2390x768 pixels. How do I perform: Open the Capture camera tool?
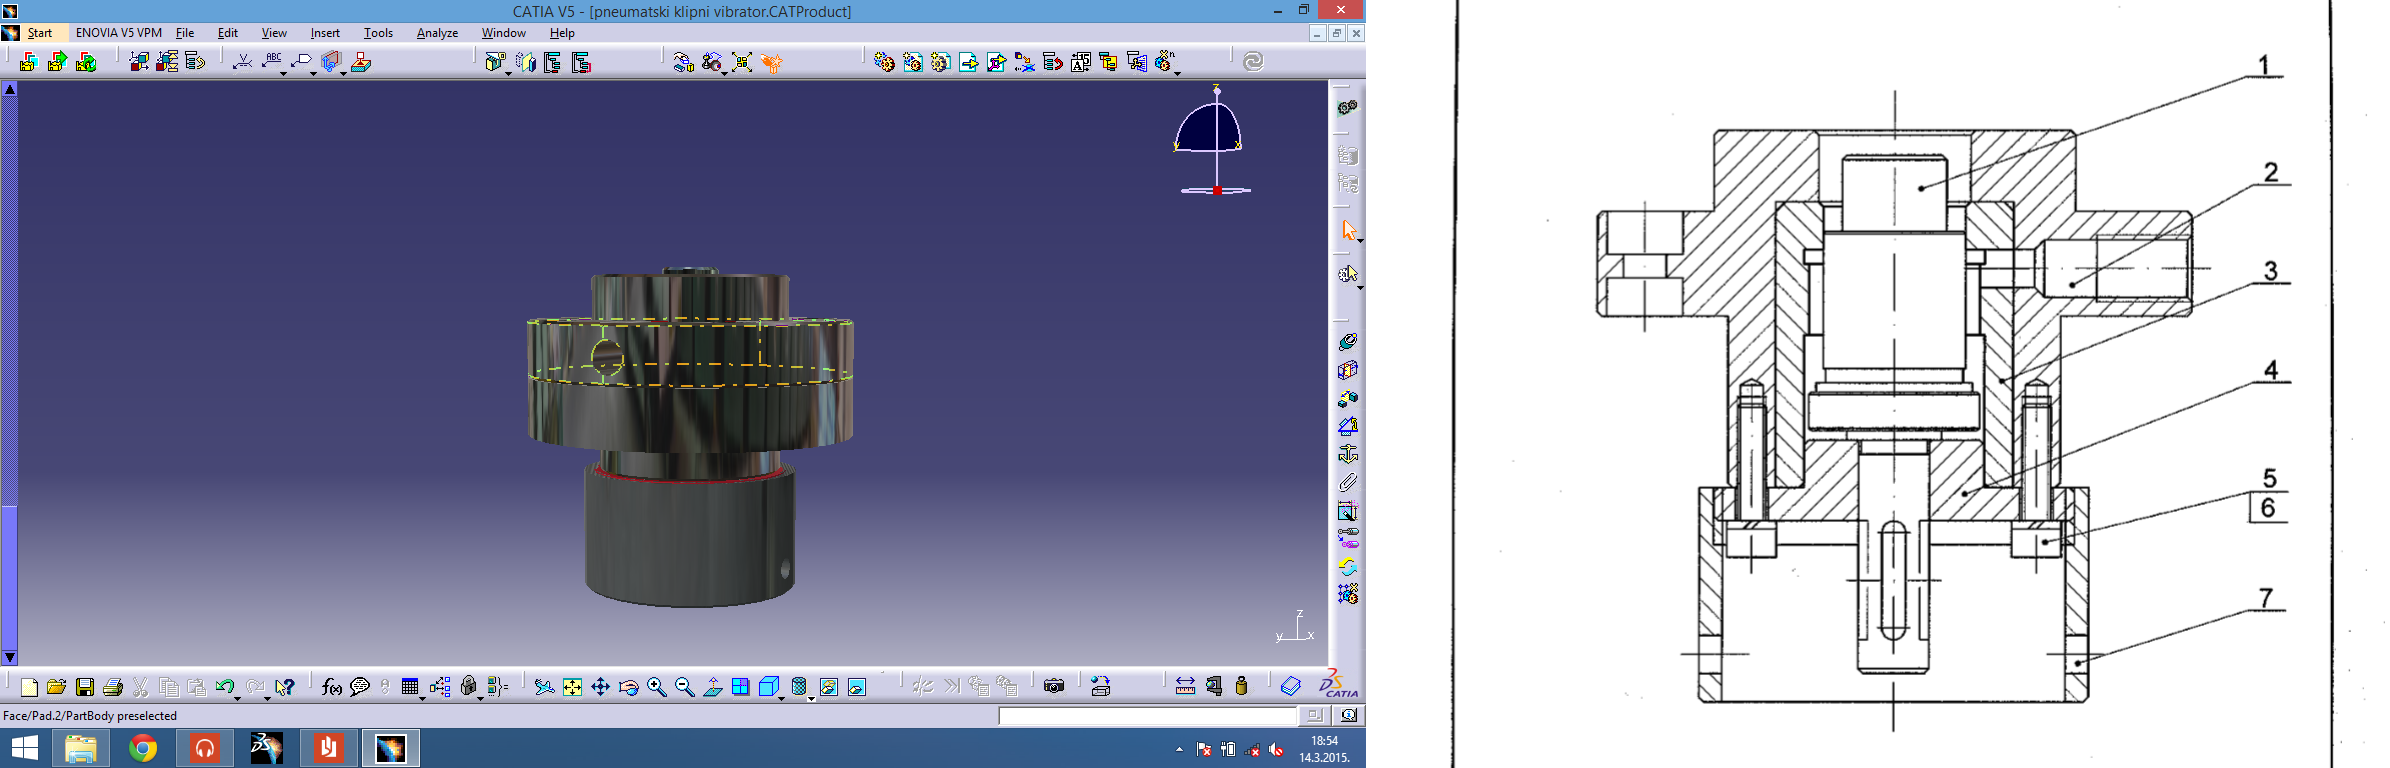1053,686
